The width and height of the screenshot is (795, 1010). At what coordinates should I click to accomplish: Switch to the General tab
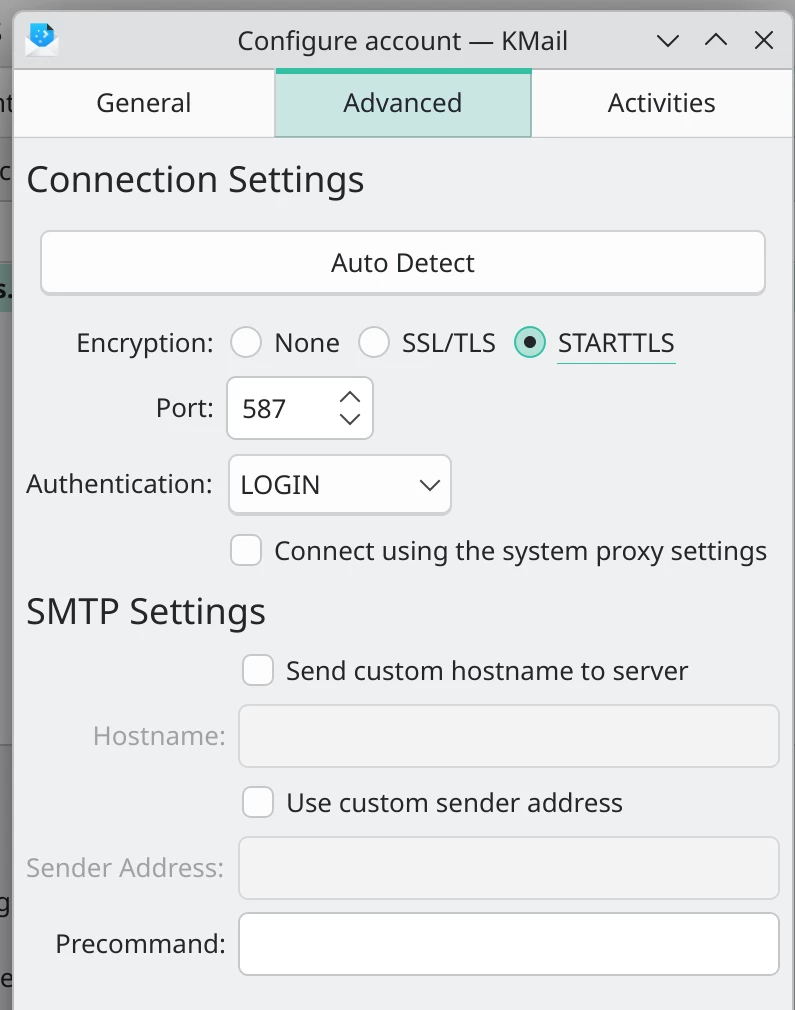(144, 103)
